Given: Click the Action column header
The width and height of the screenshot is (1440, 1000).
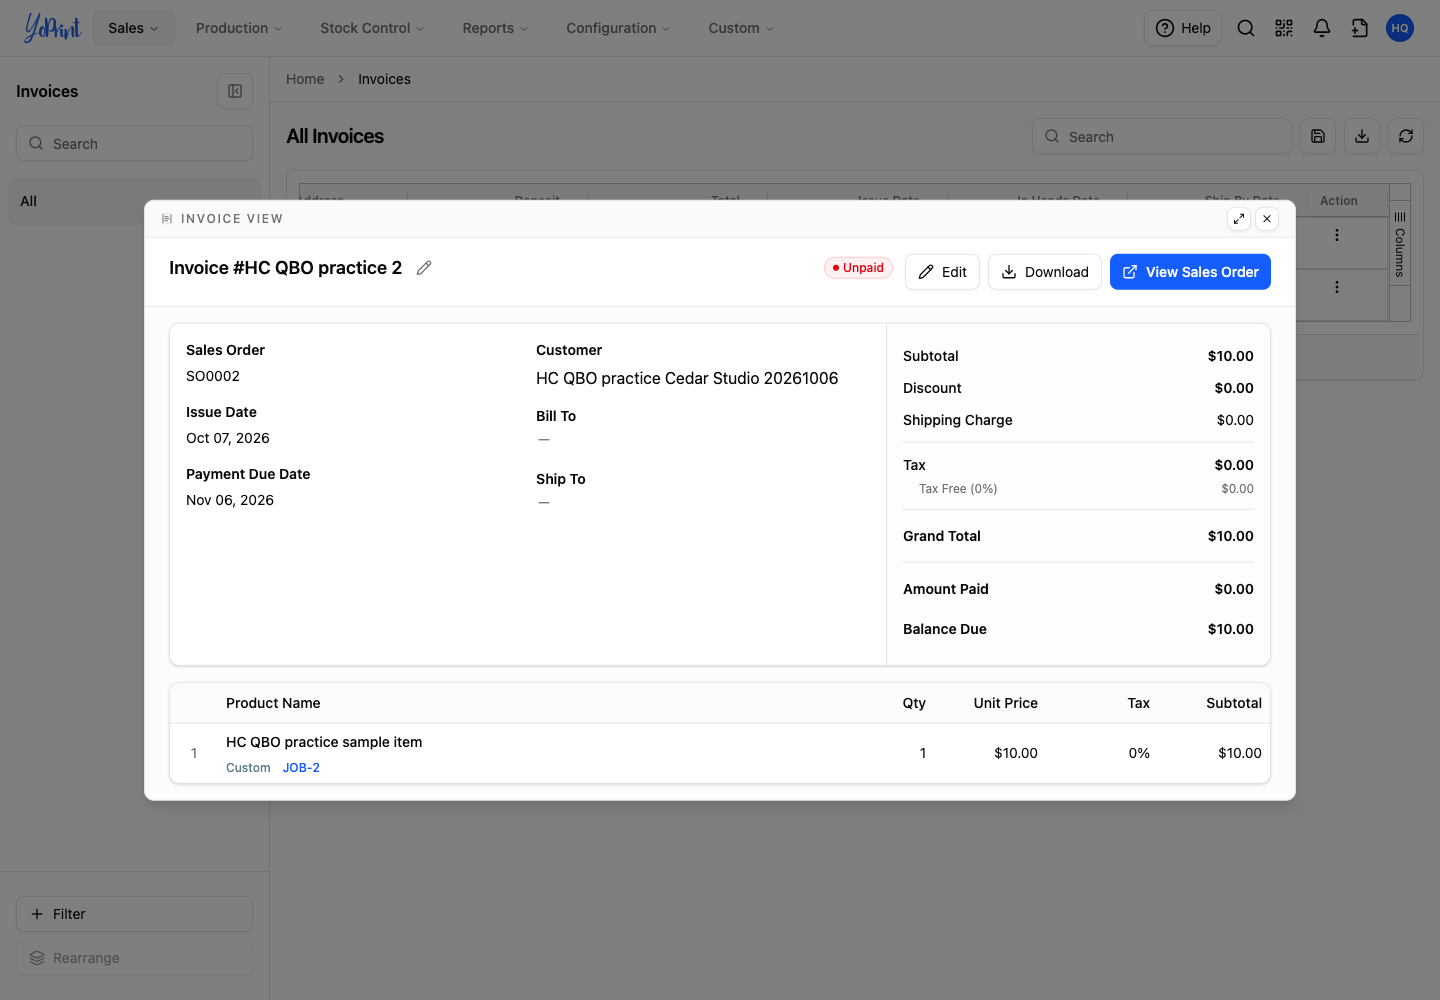Looking at the screenshot, I should click(1338, 201).
